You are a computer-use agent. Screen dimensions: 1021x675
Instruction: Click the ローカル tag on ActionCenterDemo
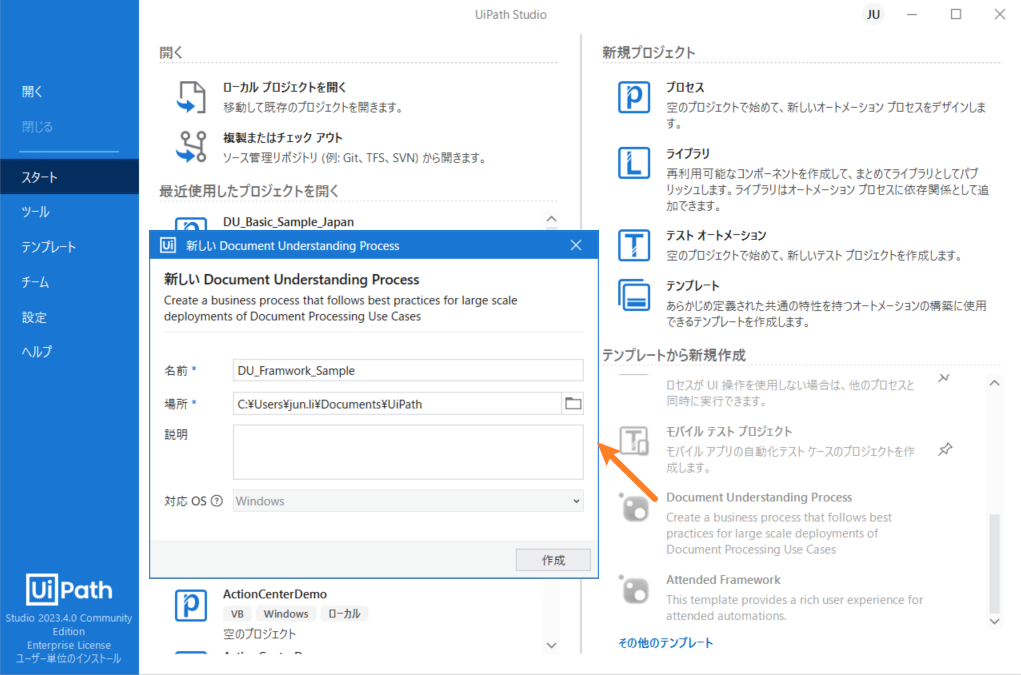point(344,614)
